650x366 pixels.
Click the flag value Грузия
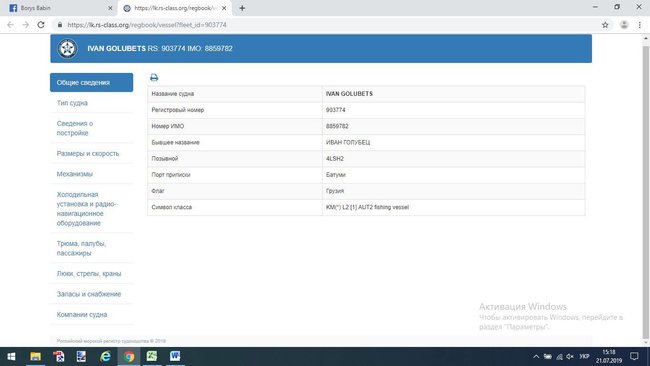coord(335,191)
